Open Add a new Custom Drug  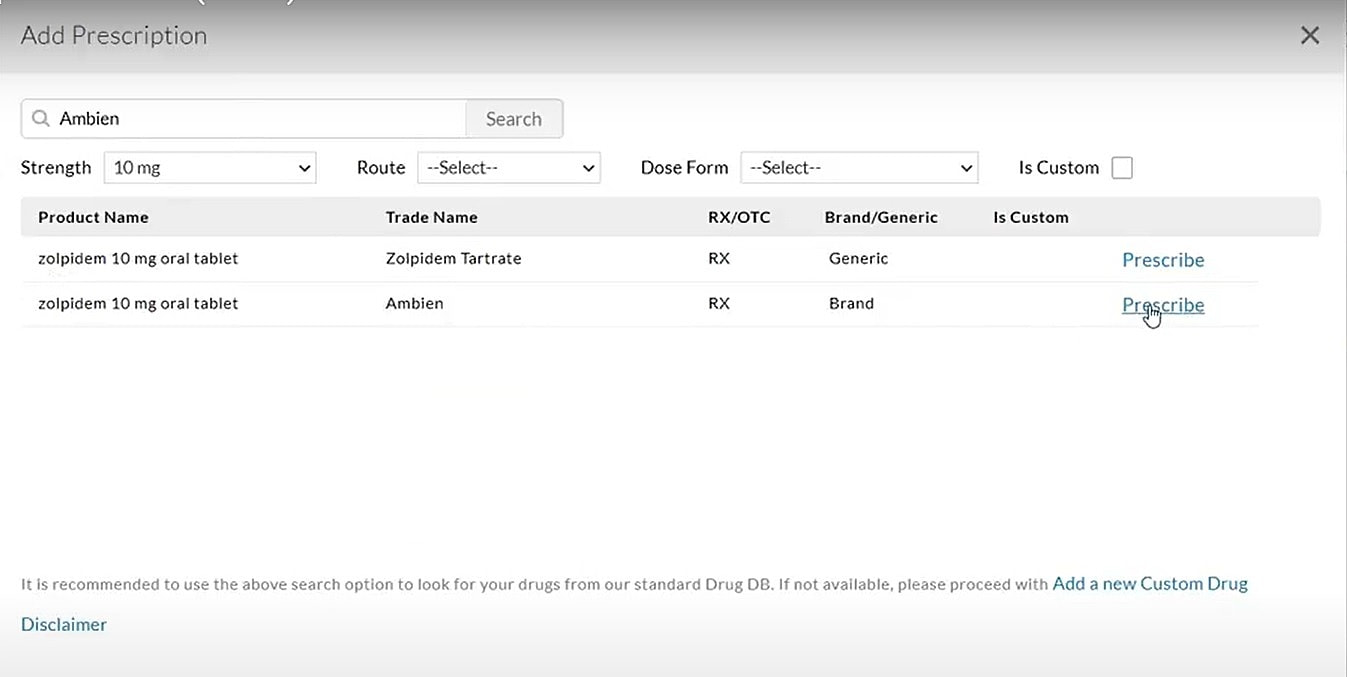(1149, 583)
